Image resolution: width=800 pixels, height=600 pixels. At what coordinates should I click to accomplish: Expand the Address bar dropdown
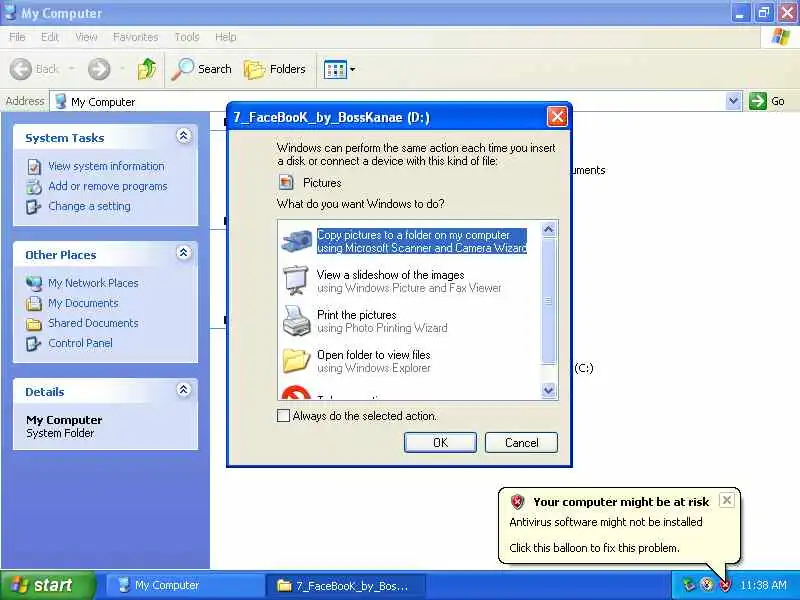[733, 101]
